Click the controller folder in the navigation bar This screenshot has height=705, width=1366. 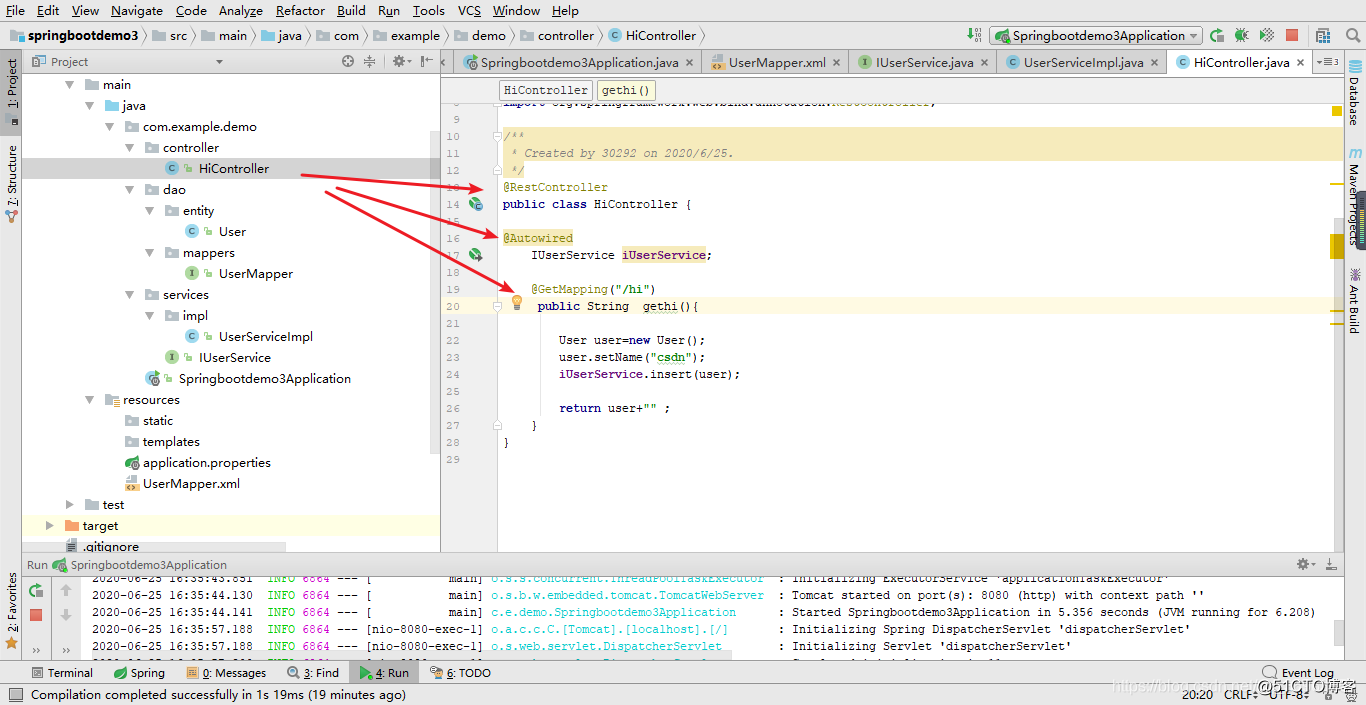click(557, 35)
